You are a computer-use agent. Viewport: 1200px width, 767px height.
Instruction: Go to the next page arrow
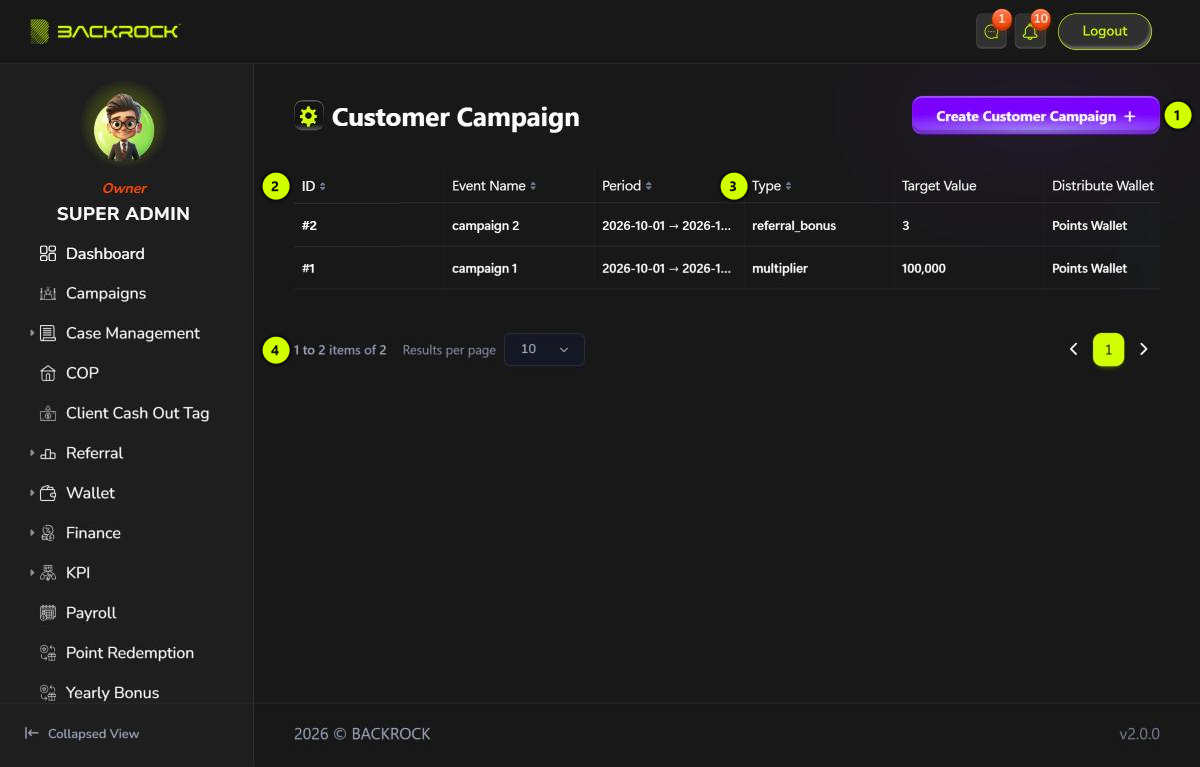1144,350
